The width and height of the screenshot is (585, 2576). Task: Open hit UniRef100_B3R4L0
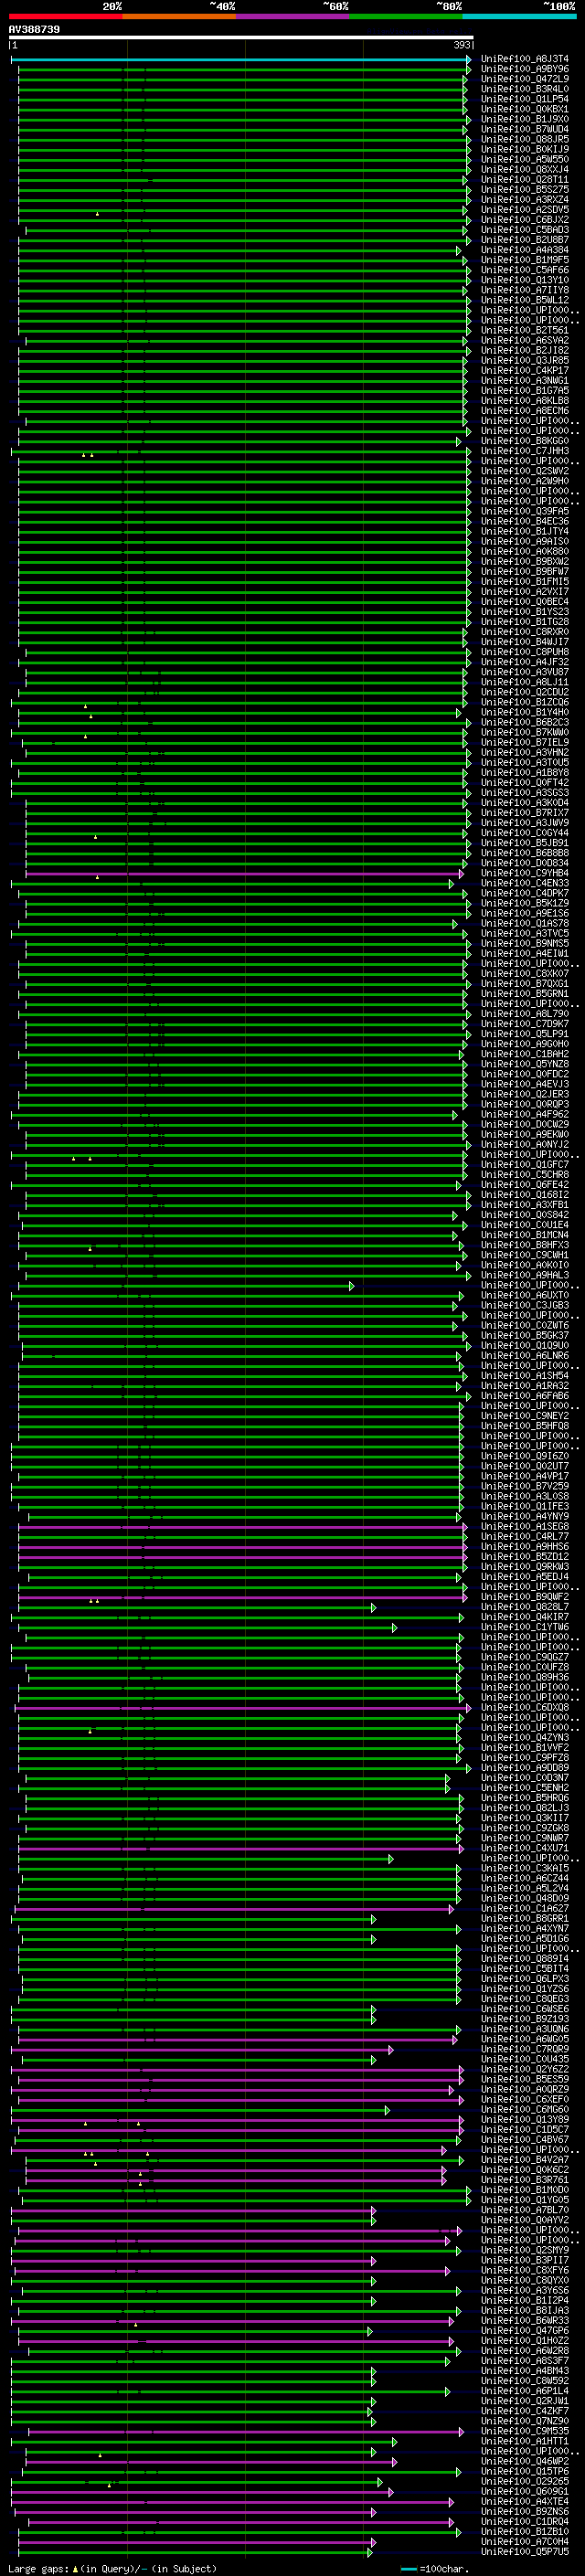pos(525,89)
